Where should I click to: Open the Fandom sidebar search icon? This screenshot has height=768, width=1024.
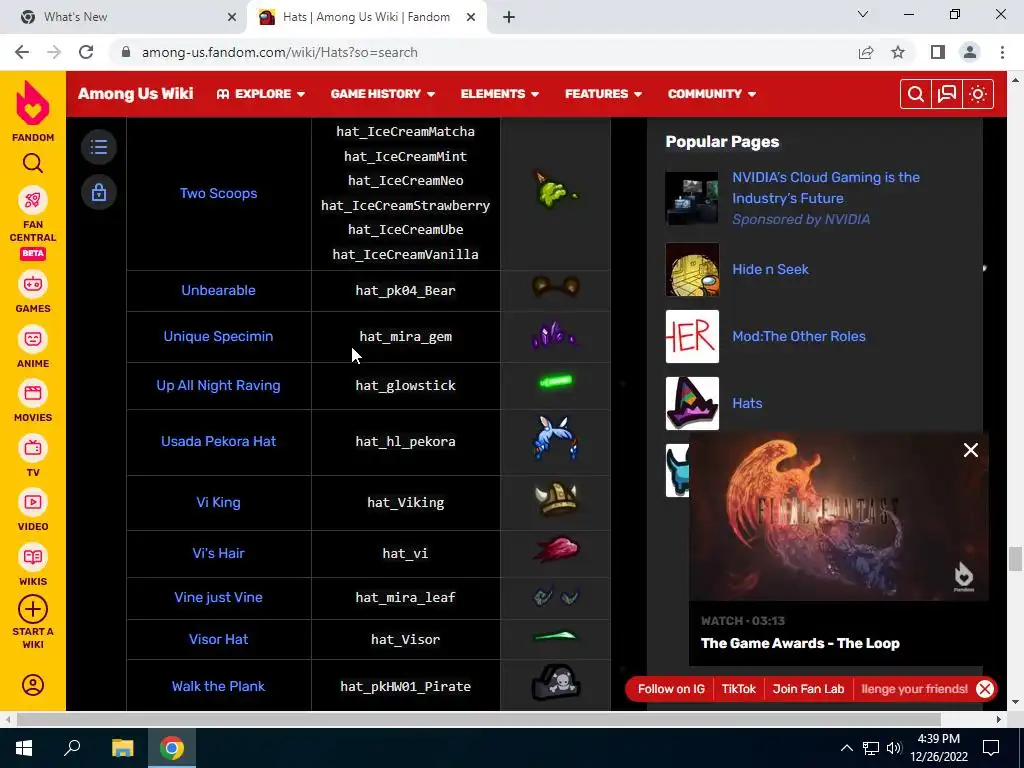click(33, 163)
